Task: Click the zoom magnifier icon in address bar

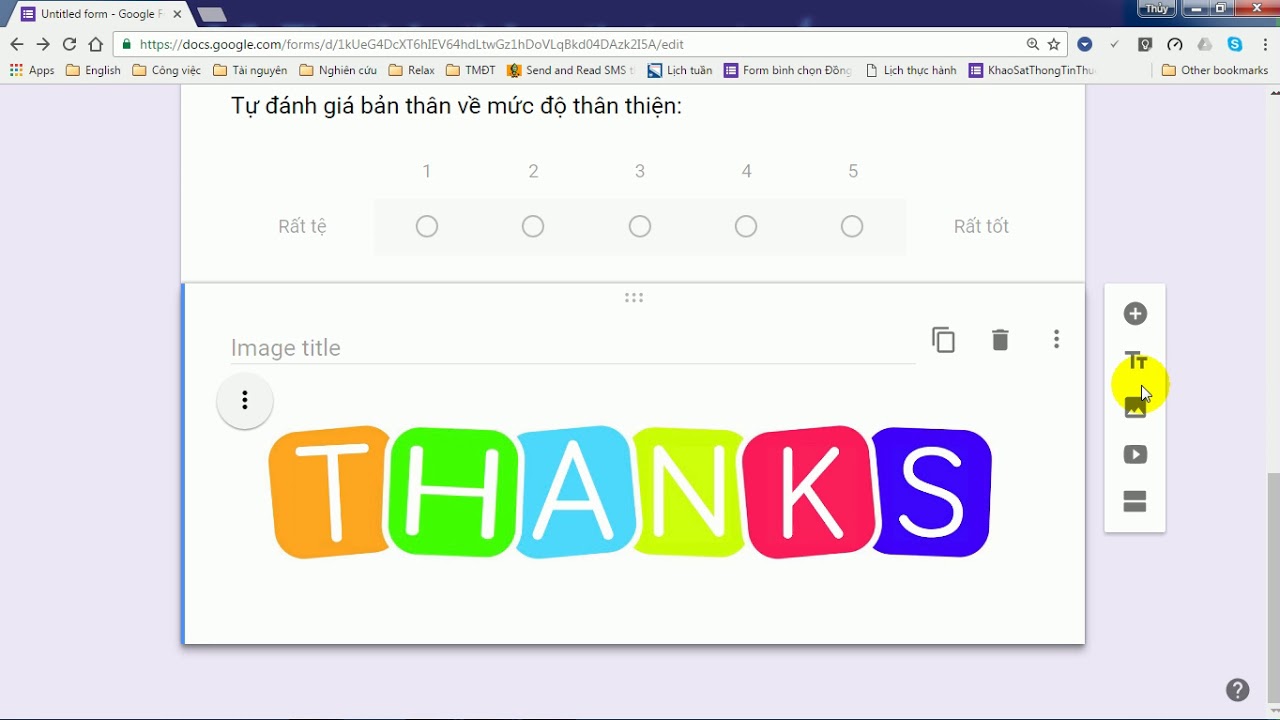Action: 1033,44
